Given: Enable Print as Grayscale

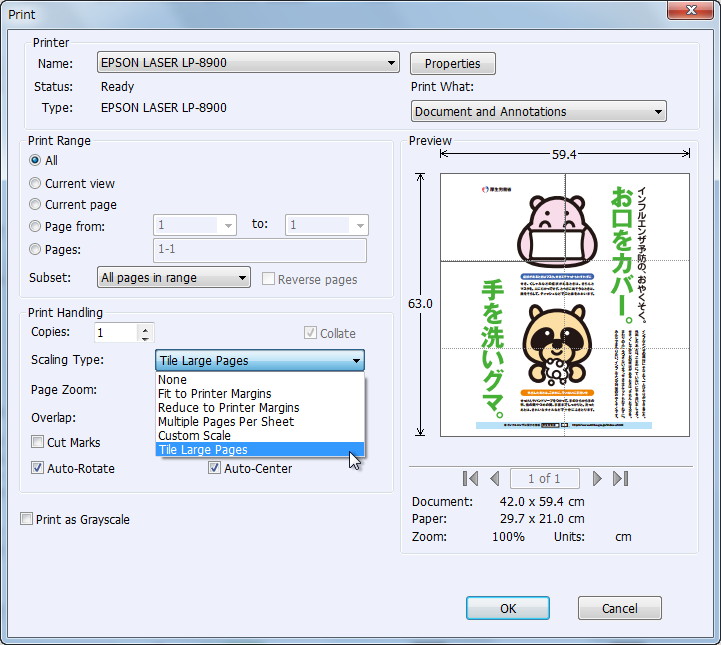Looking at the screenshot, I should pos(26,519).
